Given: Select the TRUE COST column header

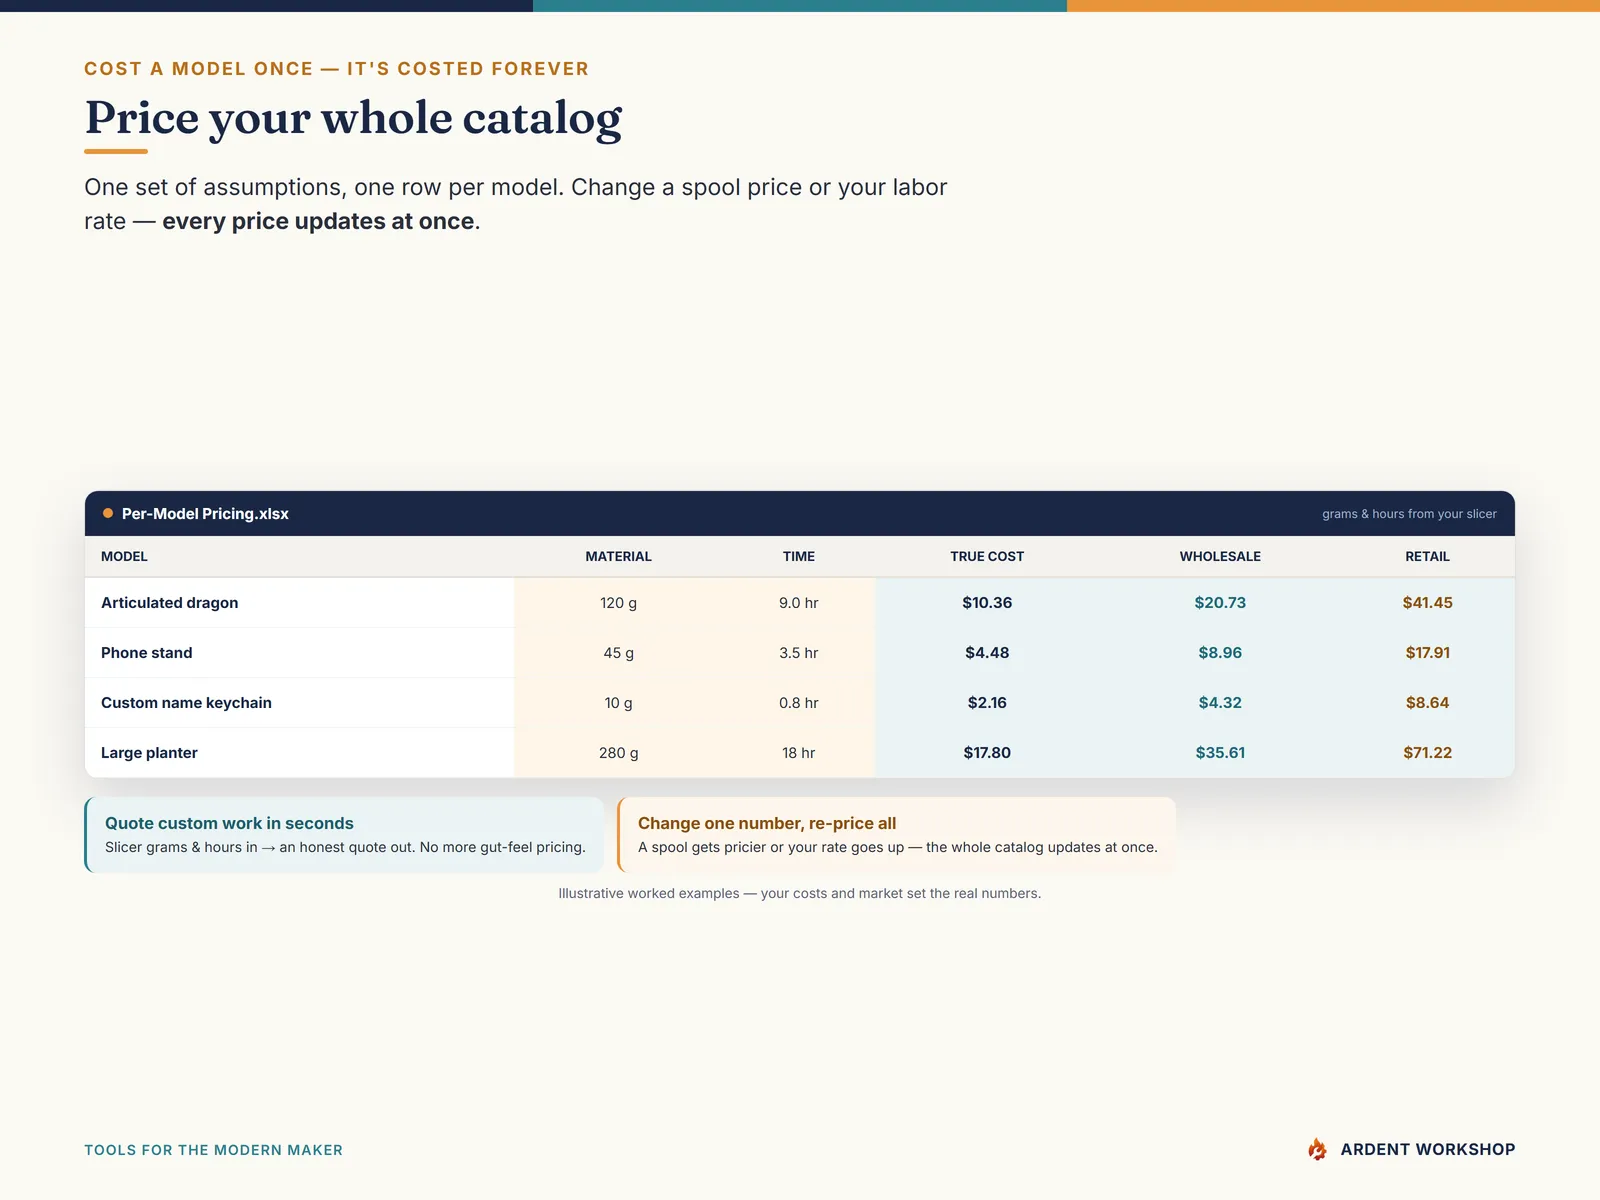Looking at the screenshot, I should [x=987, y=556].
